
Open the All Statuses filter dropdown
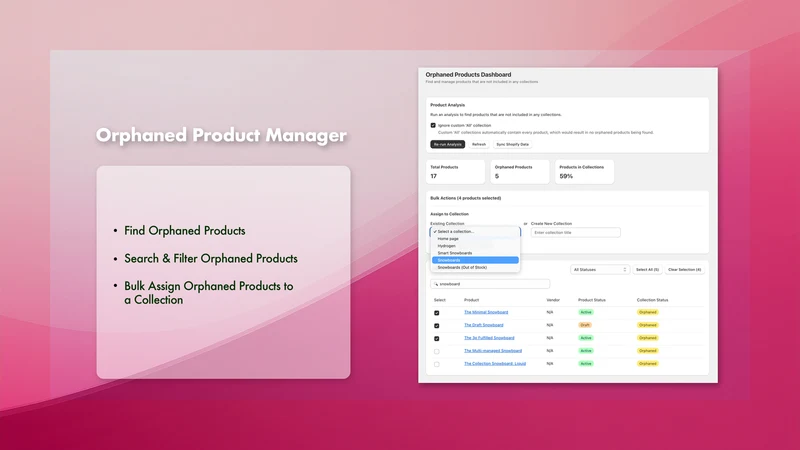coord(600,269)
